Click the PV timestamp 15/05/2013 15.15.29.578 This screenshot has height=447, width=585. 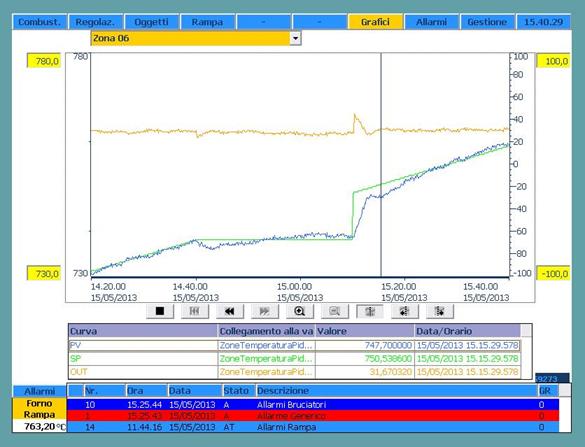click(x=467, y=346)
